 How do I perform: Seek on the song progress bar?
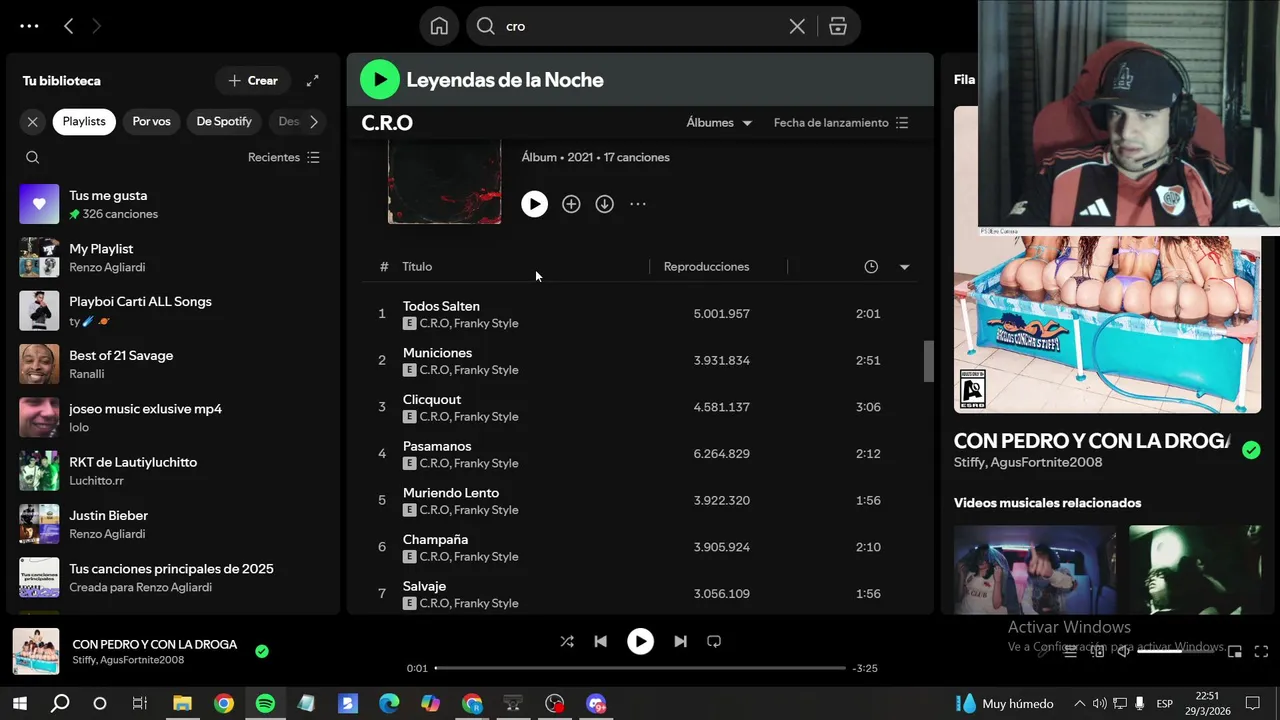[x=640, y=668]
